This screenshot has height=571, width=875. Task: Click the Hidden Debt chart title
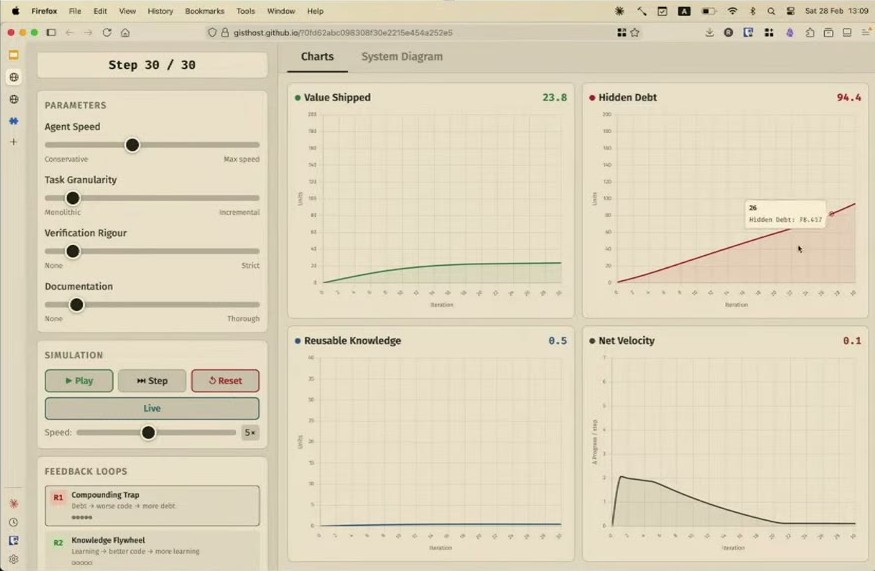(x=627, y=97)
